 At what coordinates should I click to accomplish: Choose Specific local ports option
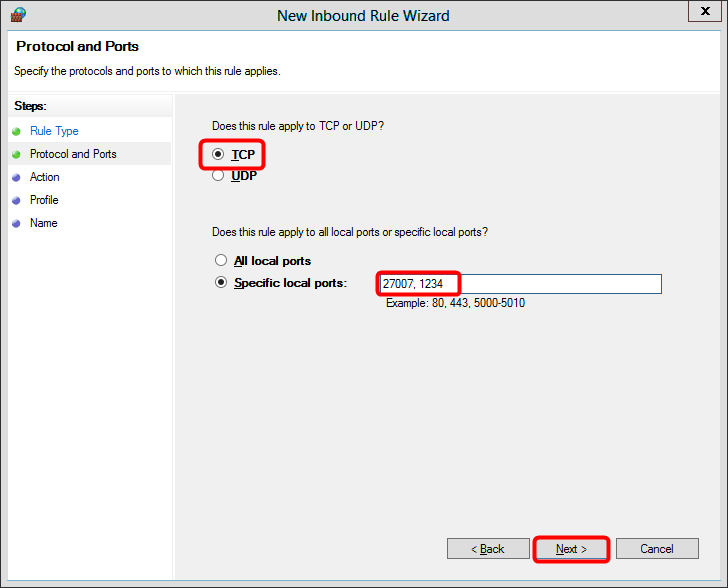click(x=221, y=282)
